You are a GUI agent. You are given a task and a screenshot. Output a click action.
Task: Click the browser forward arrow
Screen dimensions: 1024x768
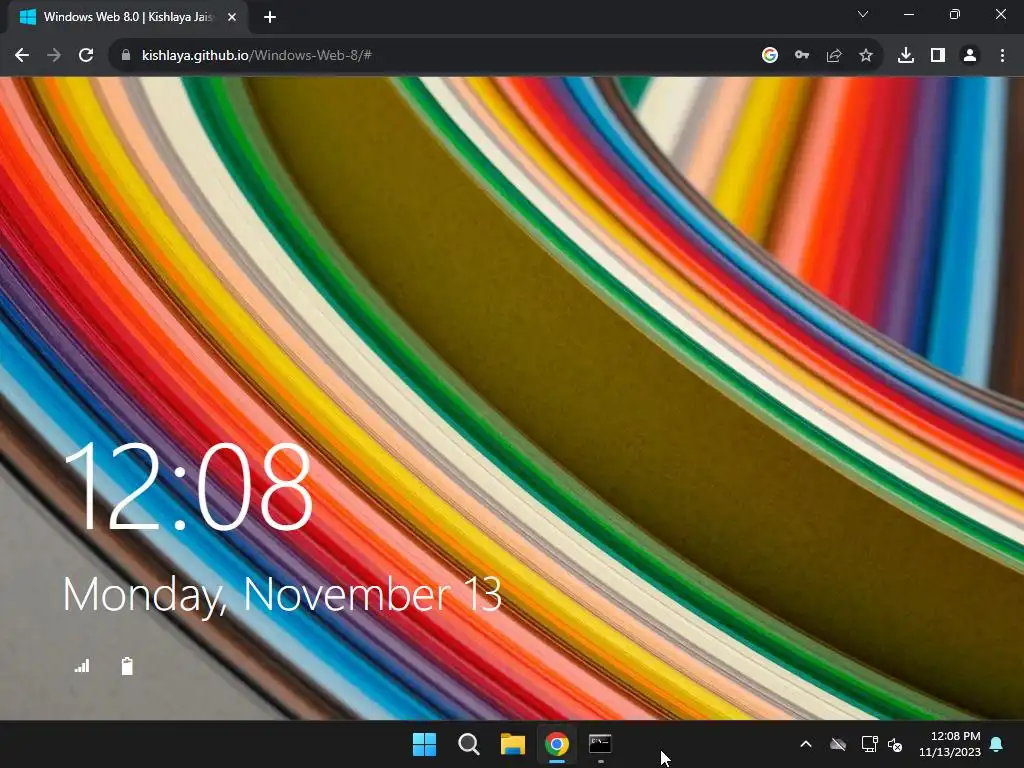click(54, 56)
